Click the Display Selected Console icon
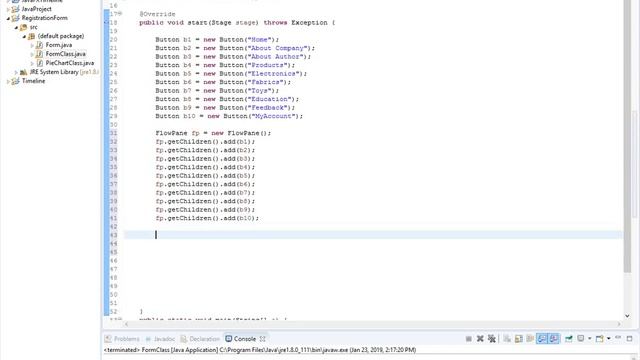The width and height of the screenshot is (640, 360). coord(581,338)
